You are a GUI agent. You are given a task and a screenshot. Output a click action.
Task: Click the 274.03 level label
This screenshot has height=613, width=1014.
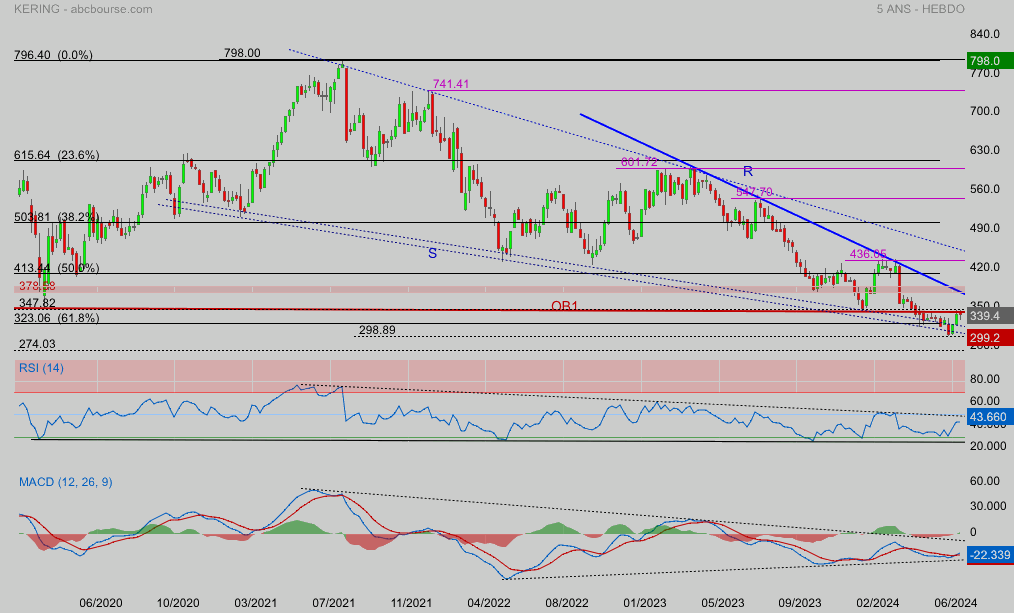tap(37, 344)
